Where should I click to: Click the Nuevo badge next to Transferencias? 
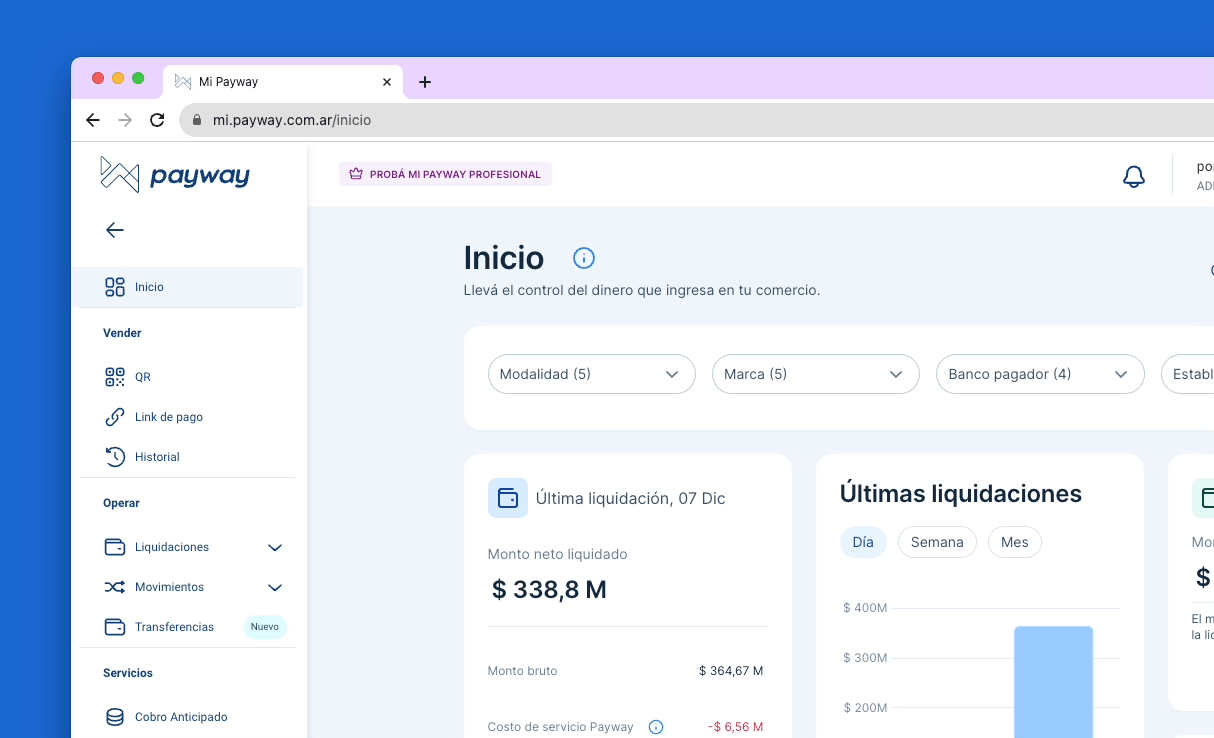coord(265,627)
